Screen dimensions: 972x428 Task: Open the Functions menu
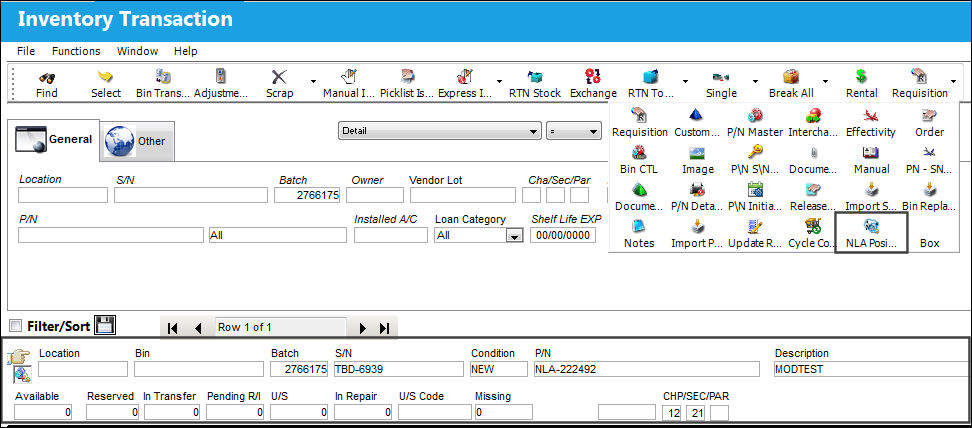click(76, 51)
